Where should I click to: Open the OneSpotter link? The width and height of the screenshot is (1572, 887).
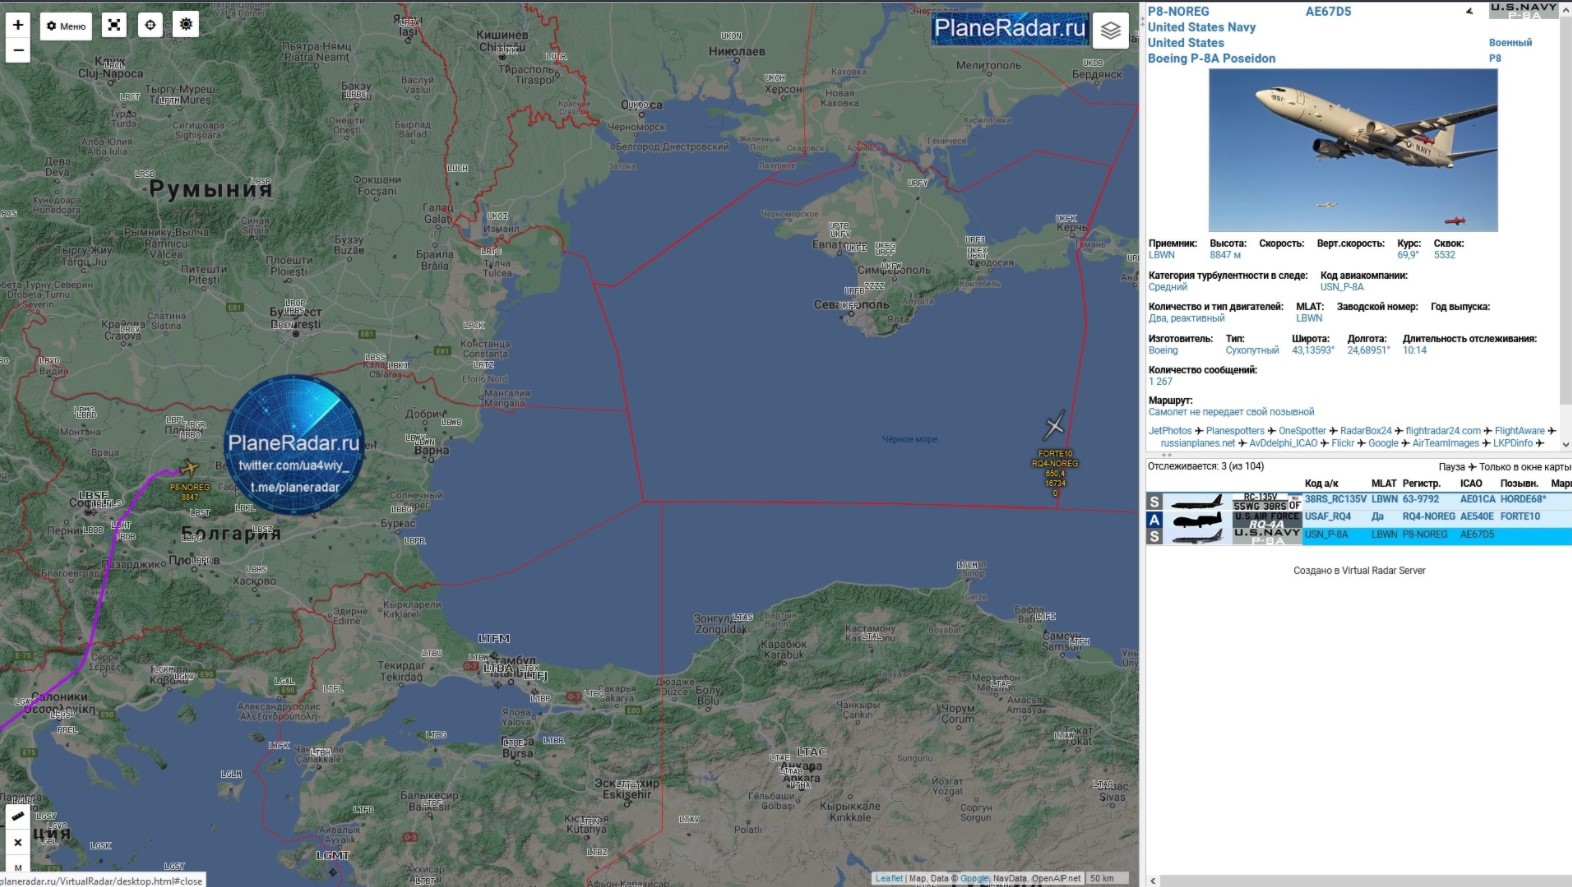pos(1302,431)
